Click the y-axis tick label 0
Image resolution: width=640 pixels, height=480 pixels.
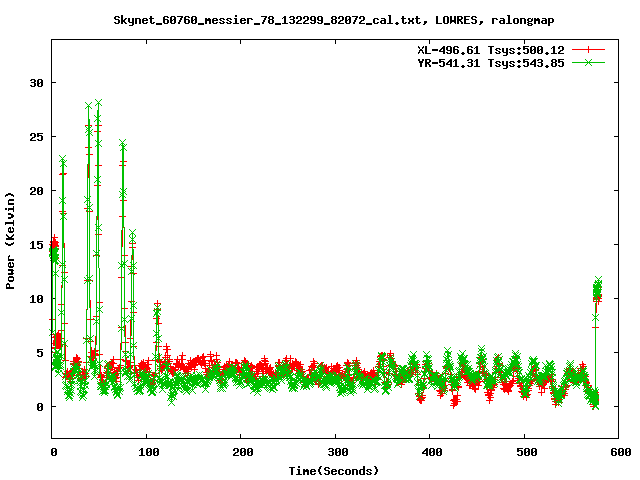[x=40, y=407]
